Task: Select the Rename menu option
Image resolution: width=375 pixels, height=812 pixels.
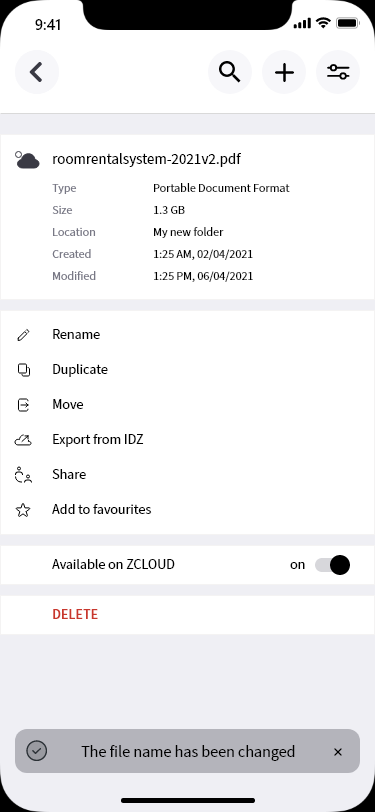Action: point(76,335)
